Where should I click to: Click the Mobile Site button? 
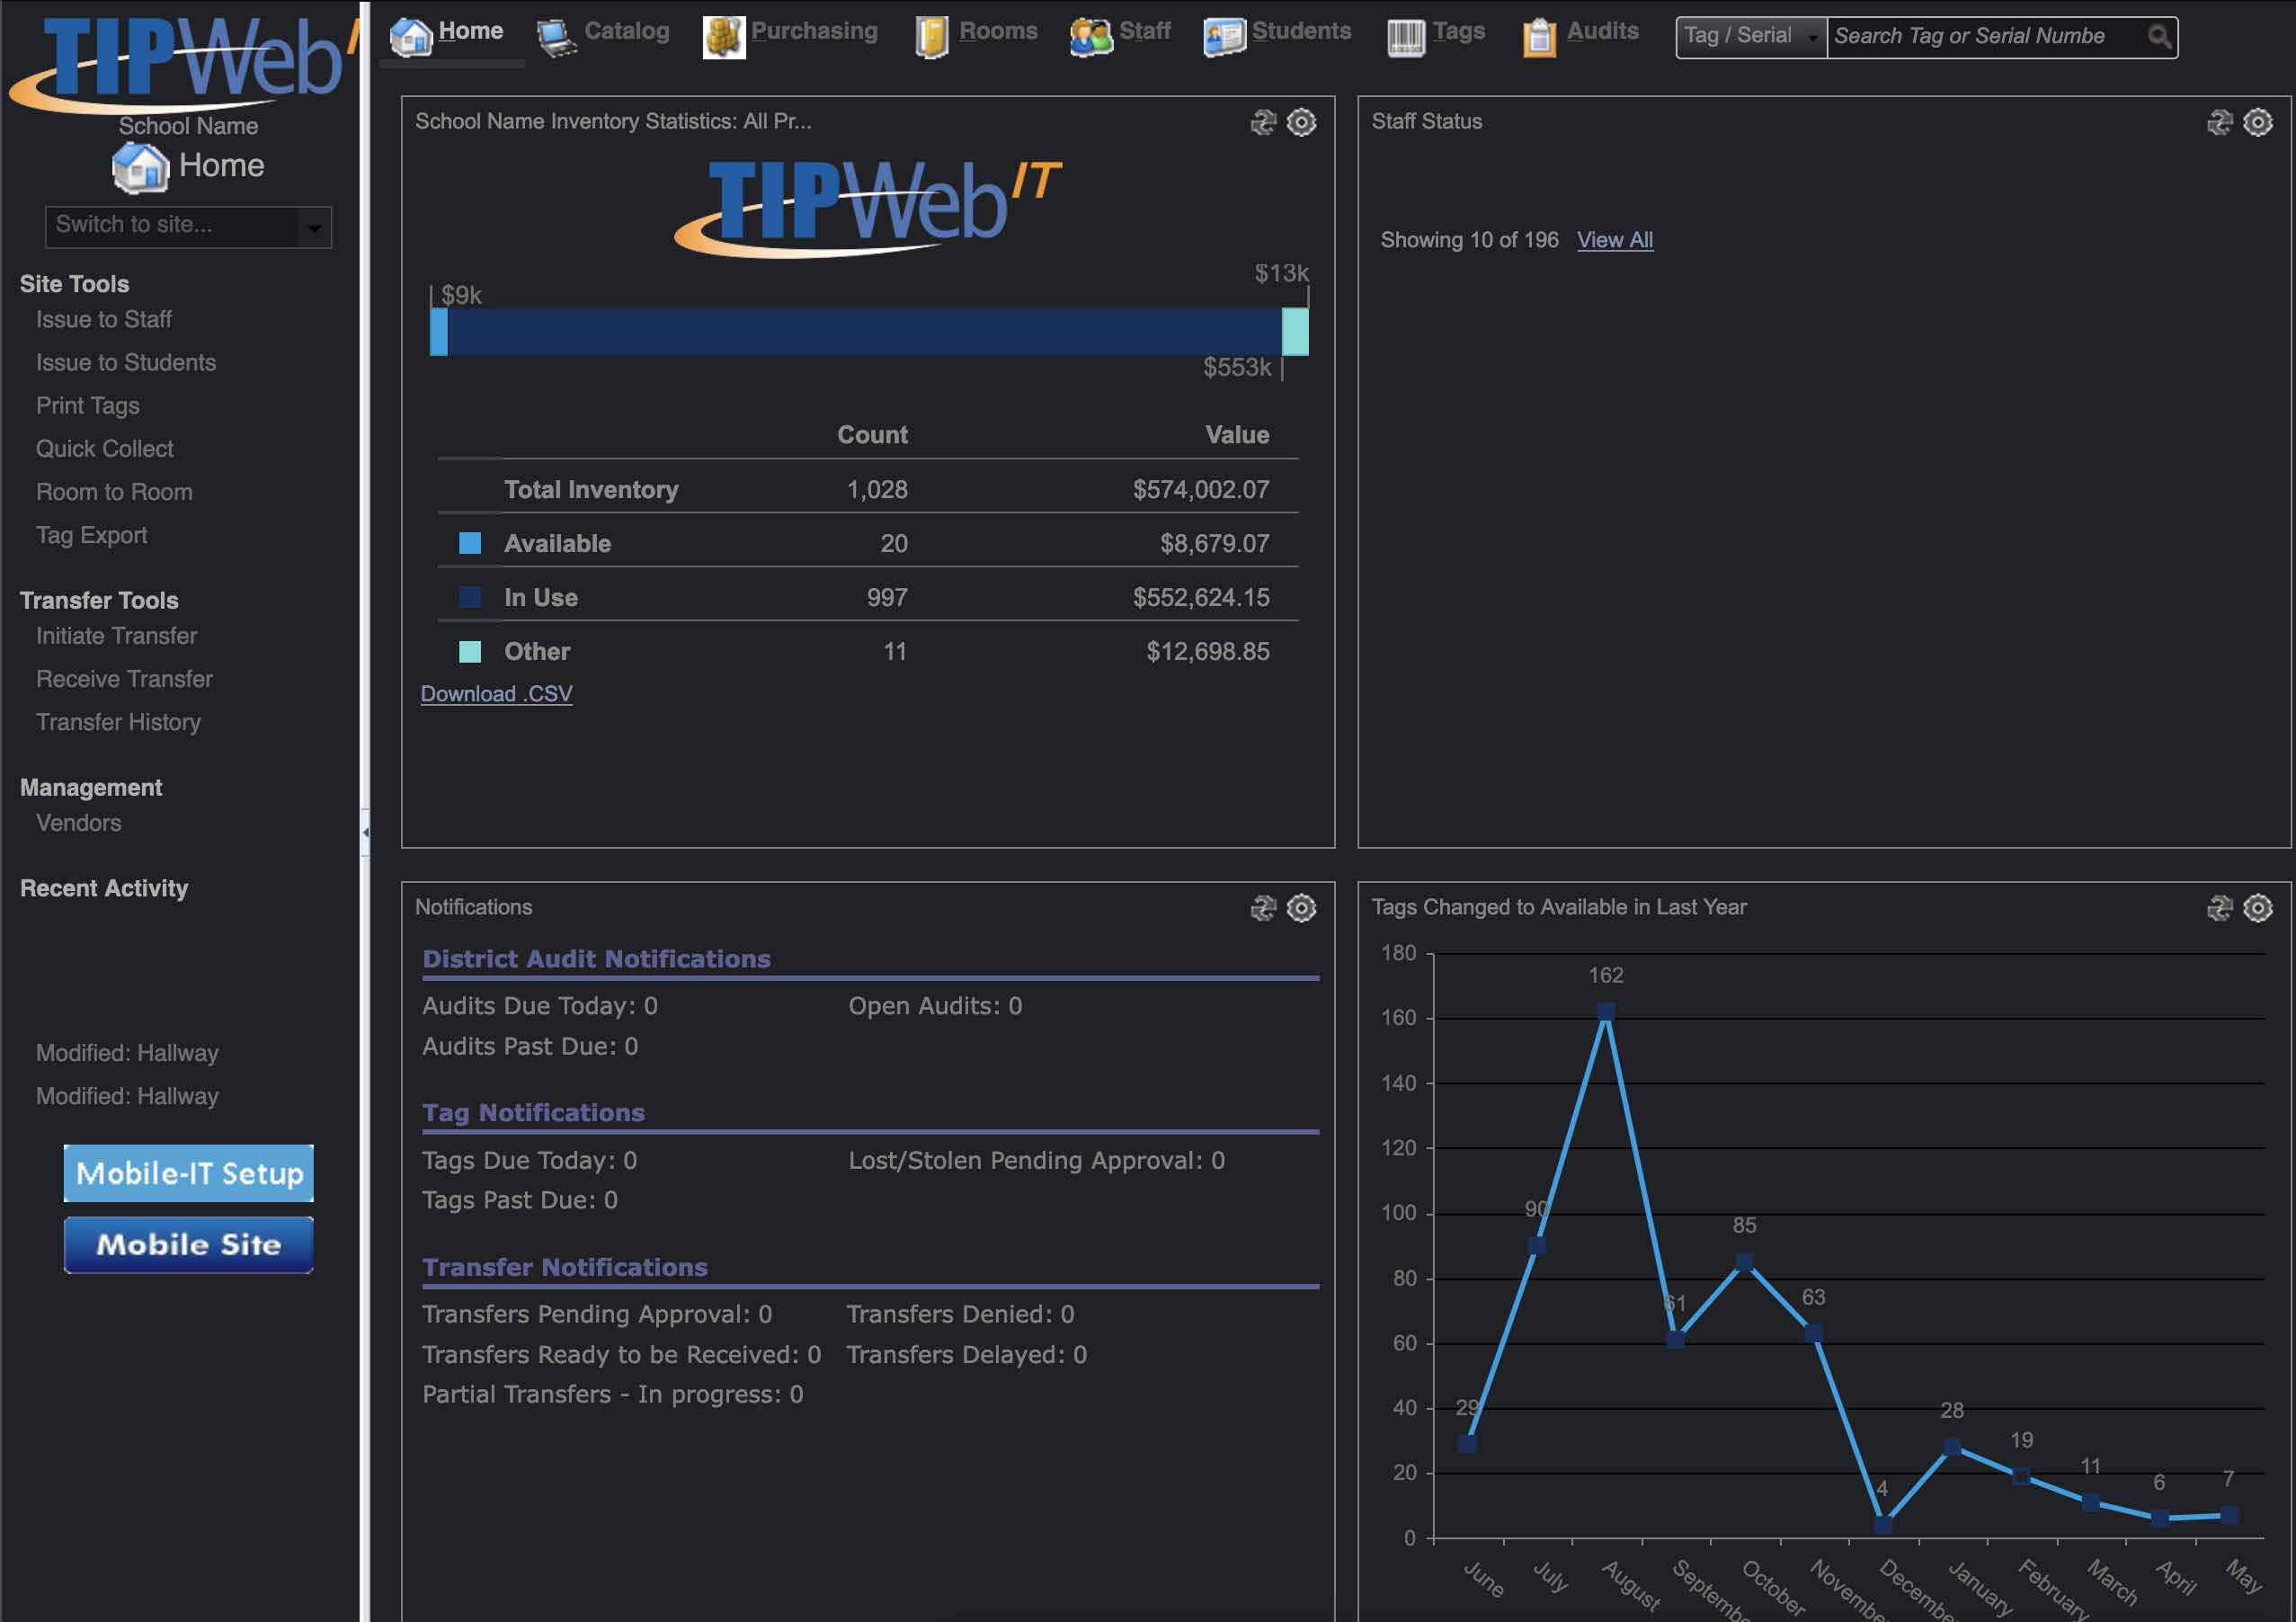[189, 1245]
